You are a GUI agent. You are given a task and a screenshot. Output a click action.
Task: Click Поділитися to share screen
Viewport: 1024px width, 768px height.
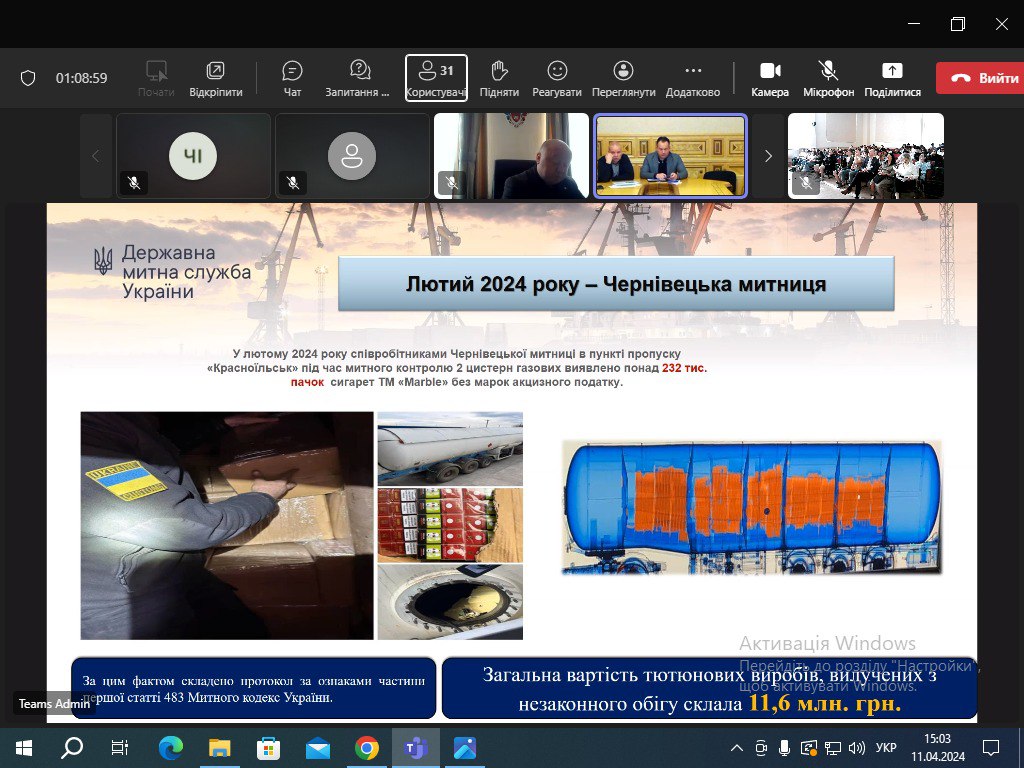(x=892, y=78)
